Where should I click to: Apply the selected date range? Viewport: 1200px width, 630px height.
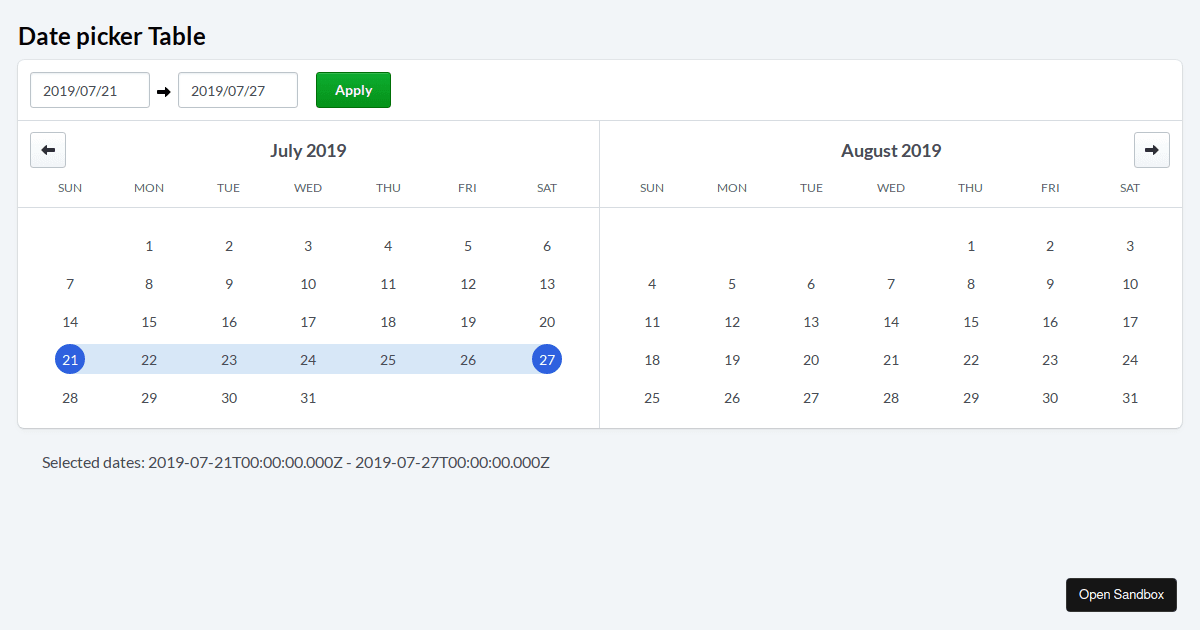tap(353, 89)
